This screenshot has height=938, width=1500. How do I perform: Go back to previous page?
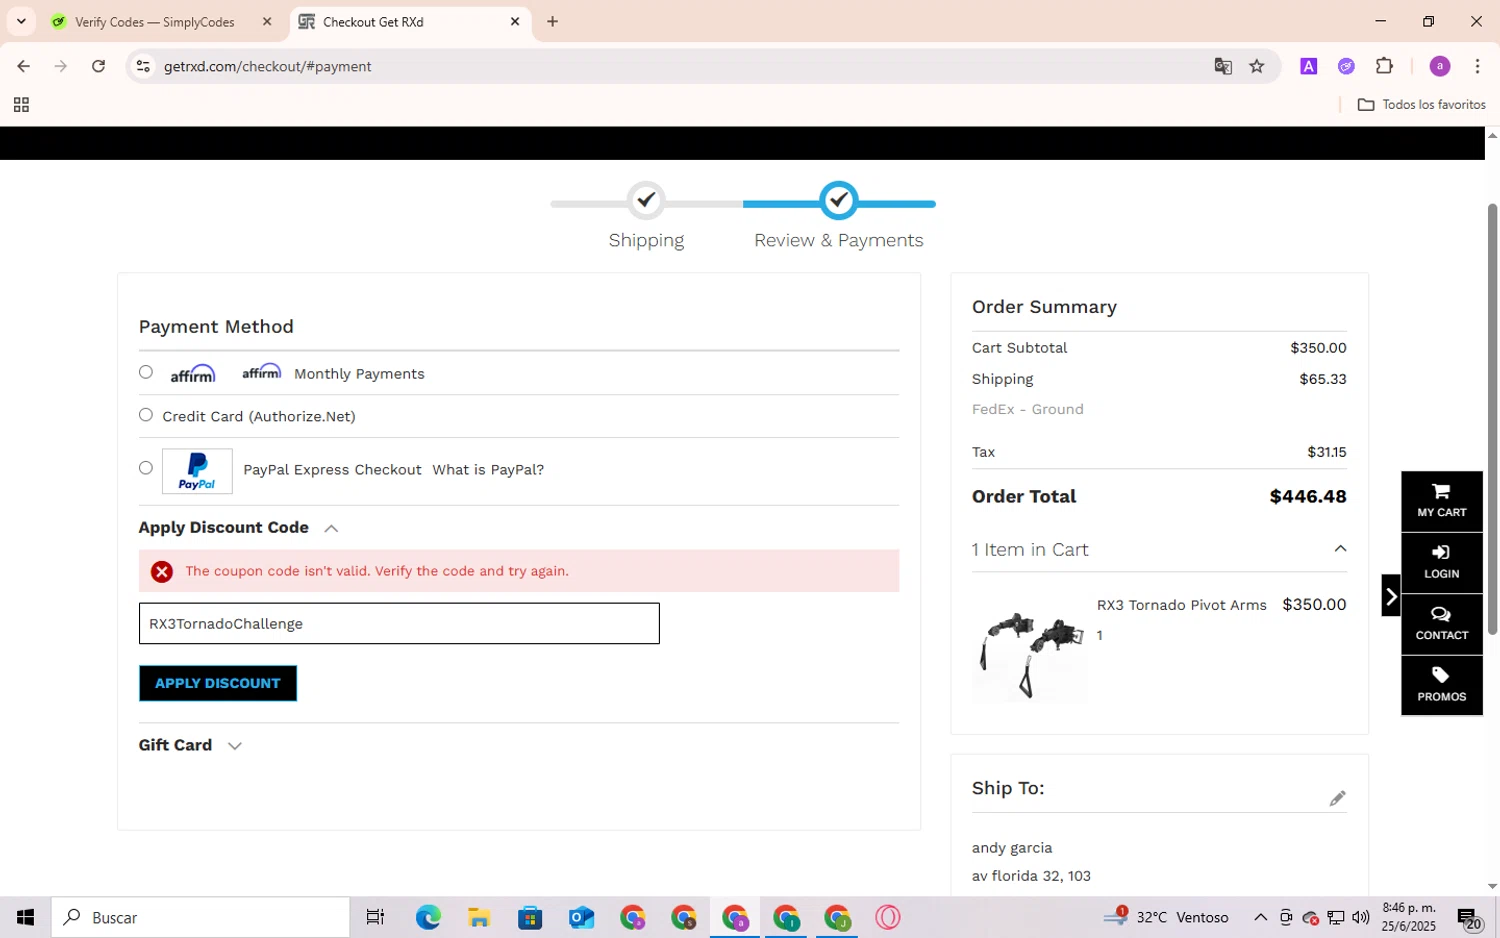tap(23, 66)
